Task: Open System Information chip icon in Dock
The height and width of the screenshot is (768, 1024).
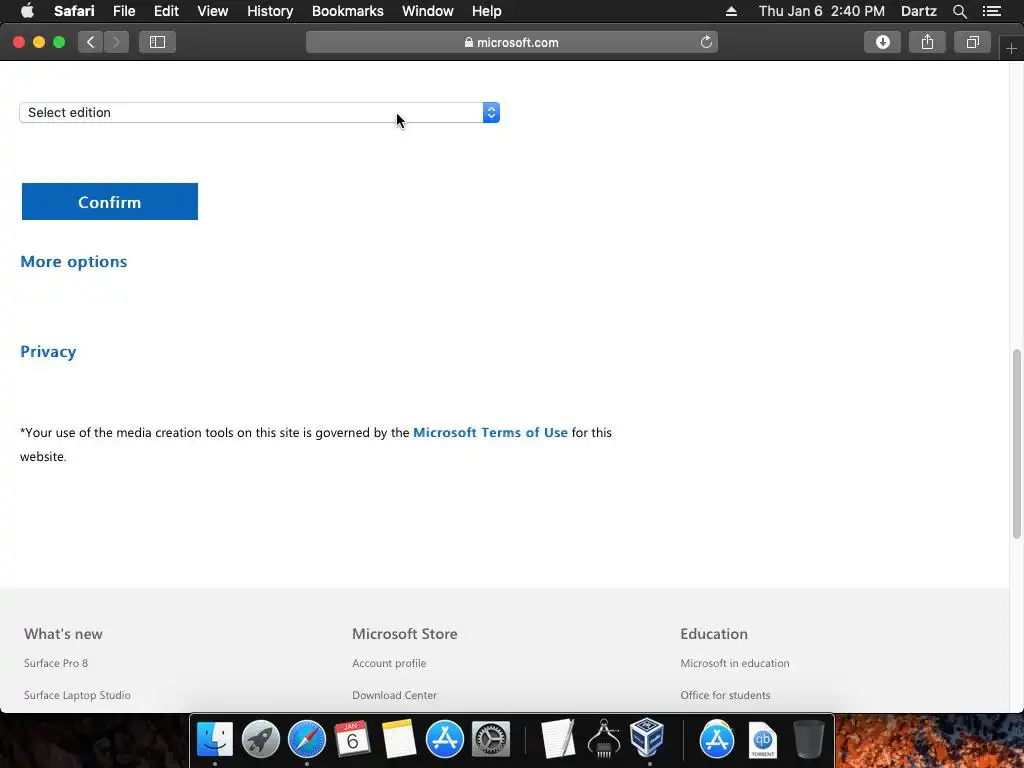Action: click(604, 739)
